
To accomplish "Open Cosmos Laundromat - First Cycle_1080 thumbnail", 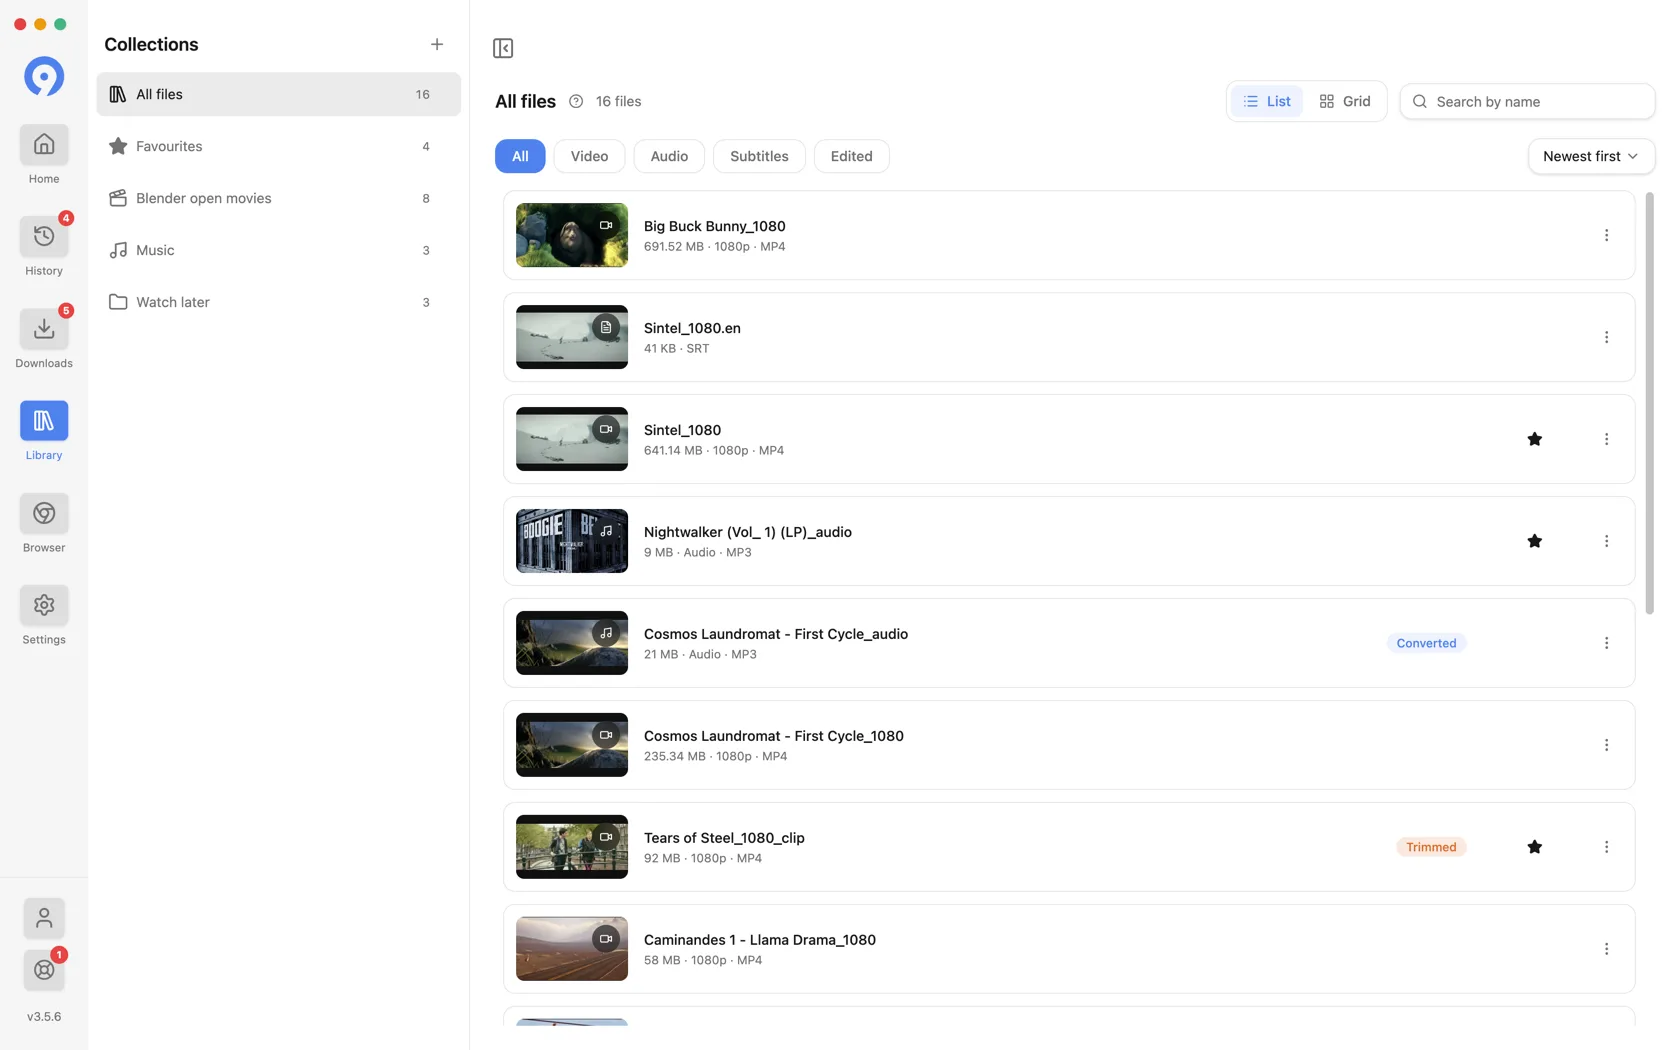I will point(572,745).
